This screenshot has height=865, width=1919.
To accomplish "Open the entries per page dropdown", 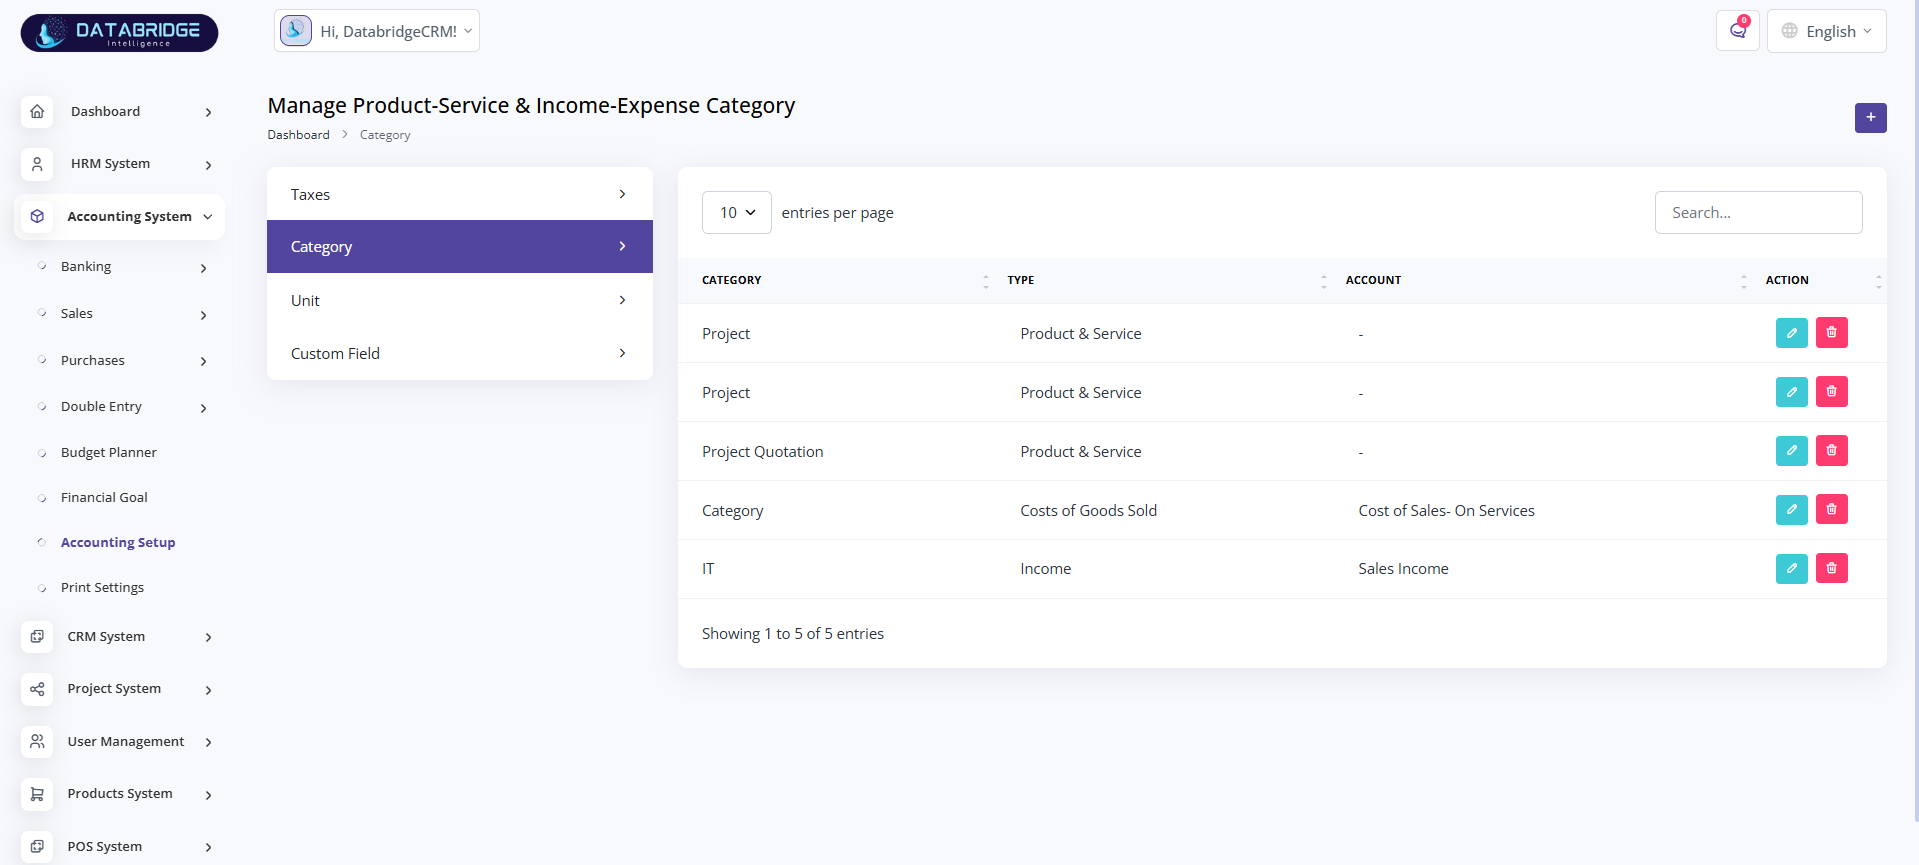I will [737, 213].
